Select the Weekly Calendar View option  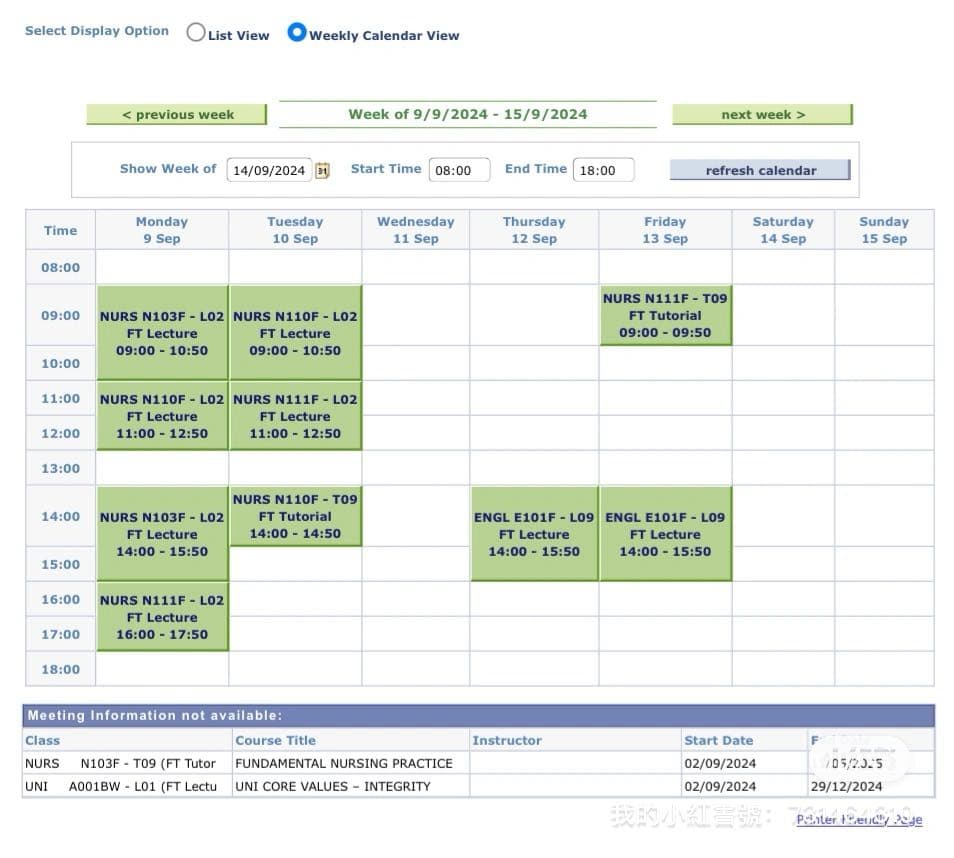click(296, 32)
